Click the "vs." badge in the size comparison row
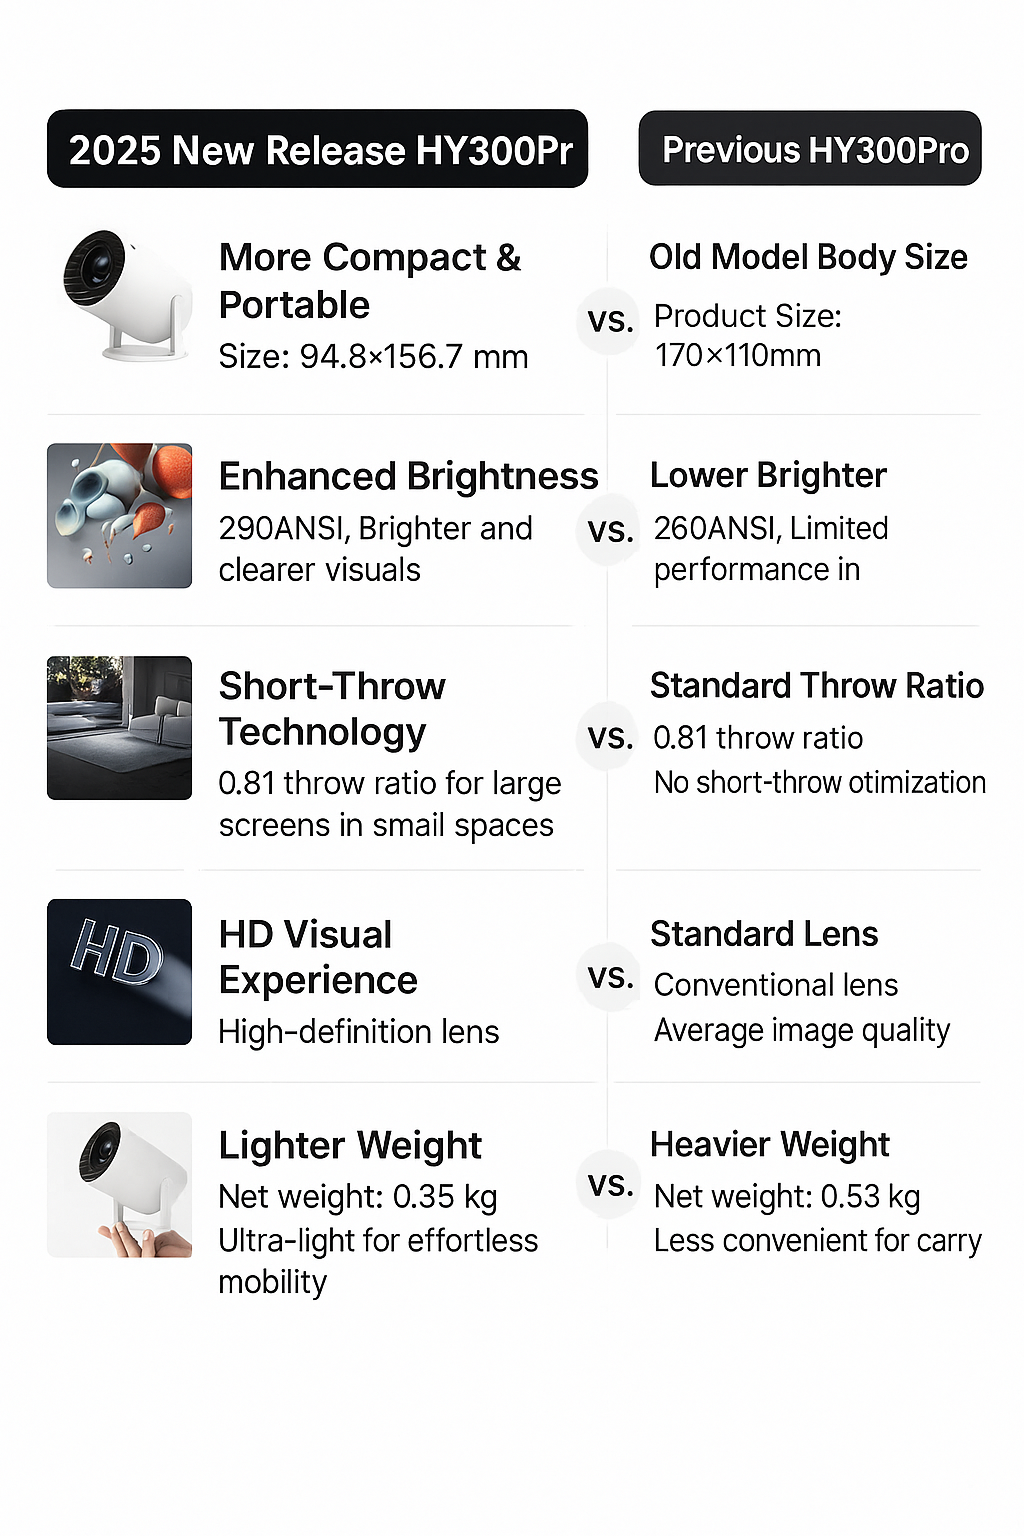The width and height of the screenshot is (1024, 1536). [x=610, y=321]
